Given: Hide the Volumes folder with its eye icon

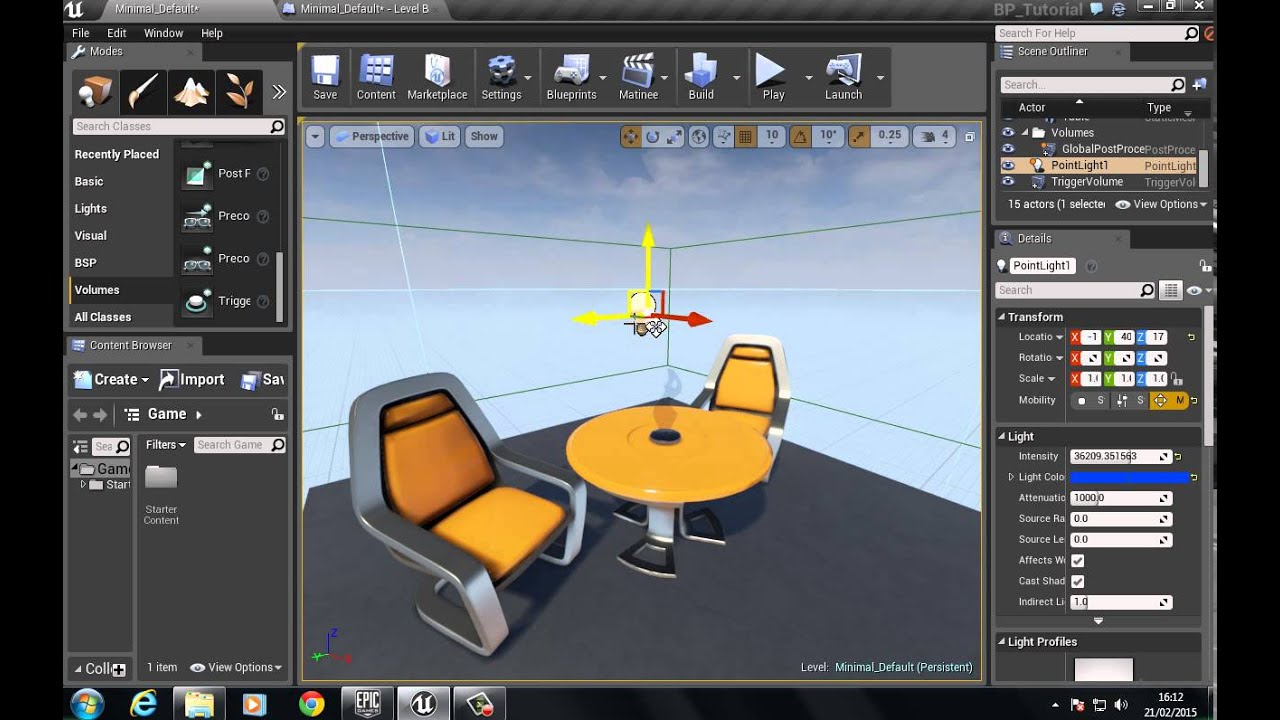Looking at the screenshot, I should pyautogui.click(x=1008, y=132).
